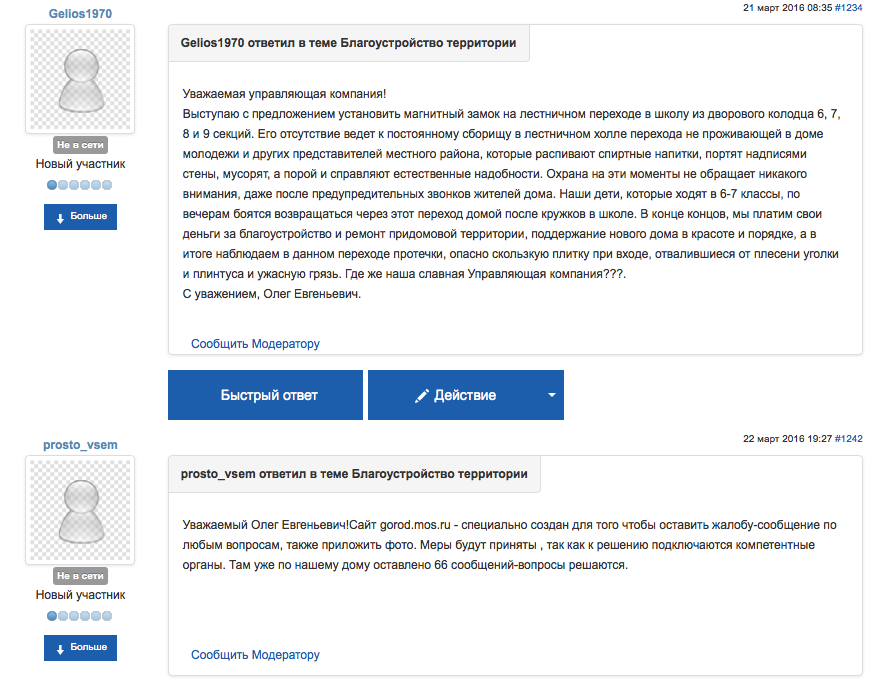Click reputation dots under prosto_vsem

click(80, 616)
